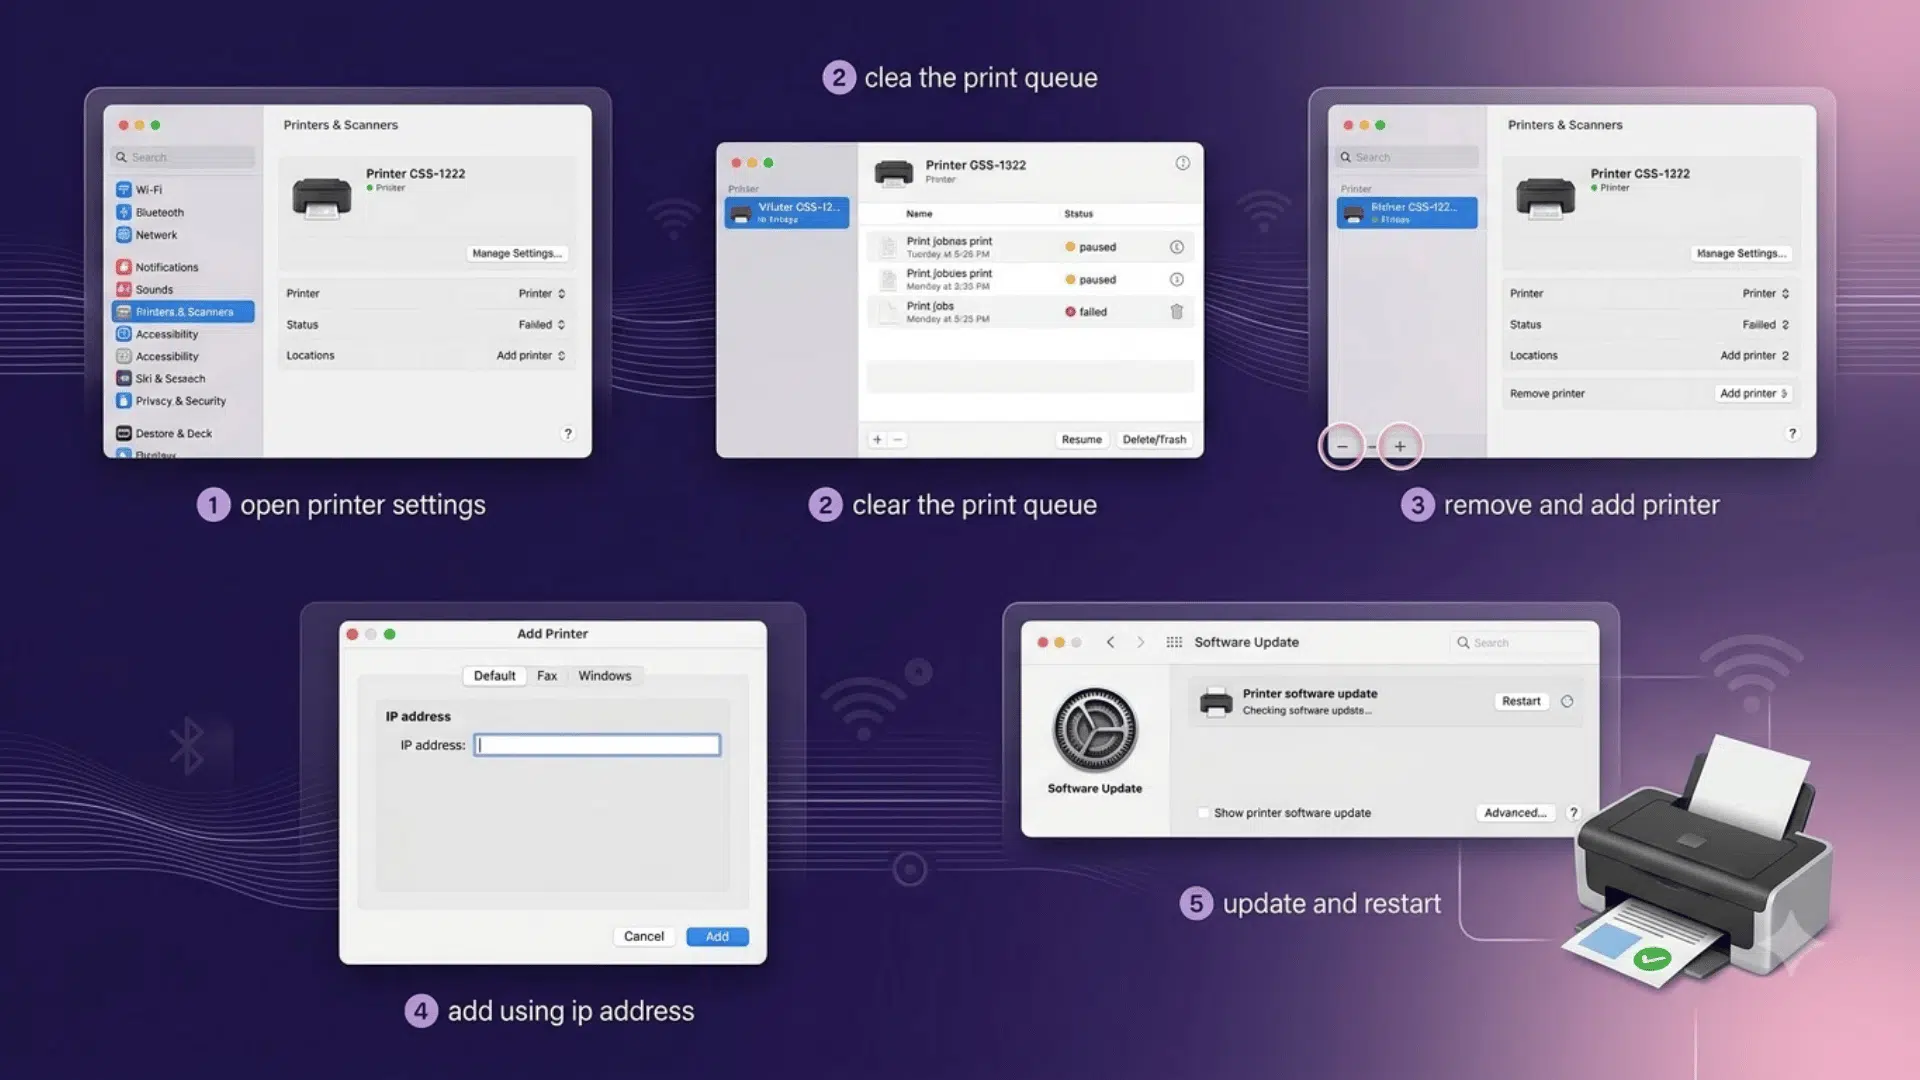Click Manage Settings in the Remove printer window
Viewport: 1920px width, 1080px height.
coord(1741,253)
